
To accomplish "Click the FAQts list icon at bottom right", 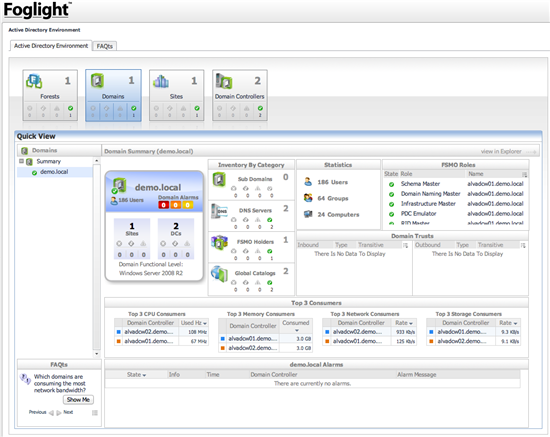I will 95,413.
